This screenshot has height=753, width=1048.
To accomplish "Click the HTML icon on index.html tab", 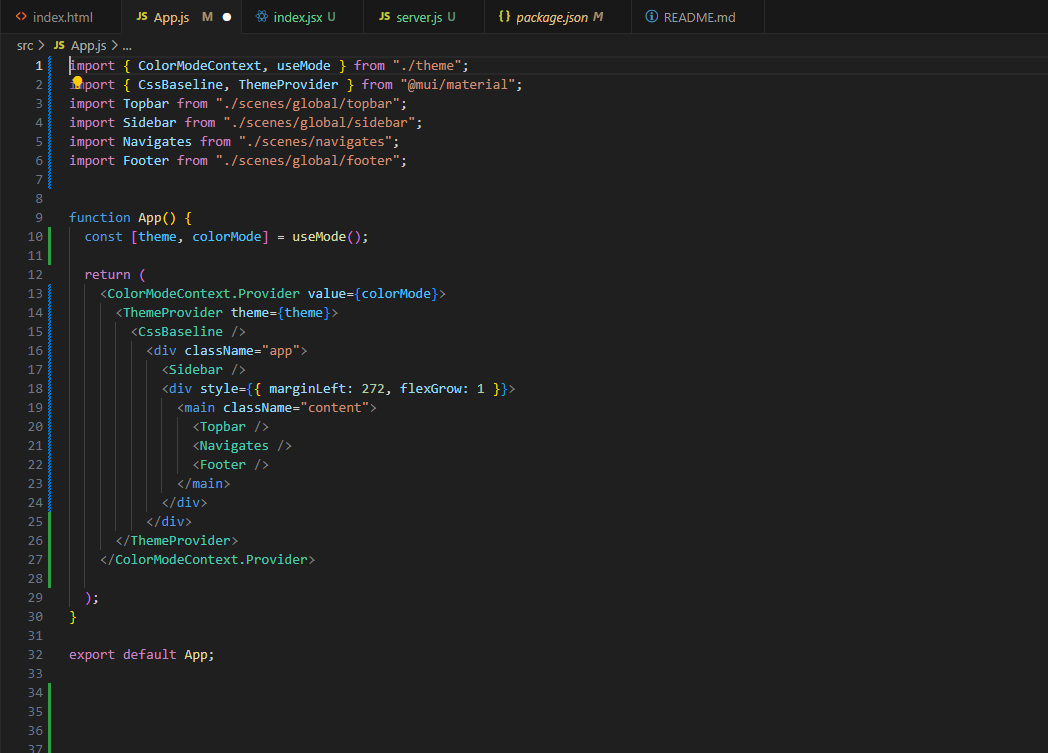I will 21,17.
